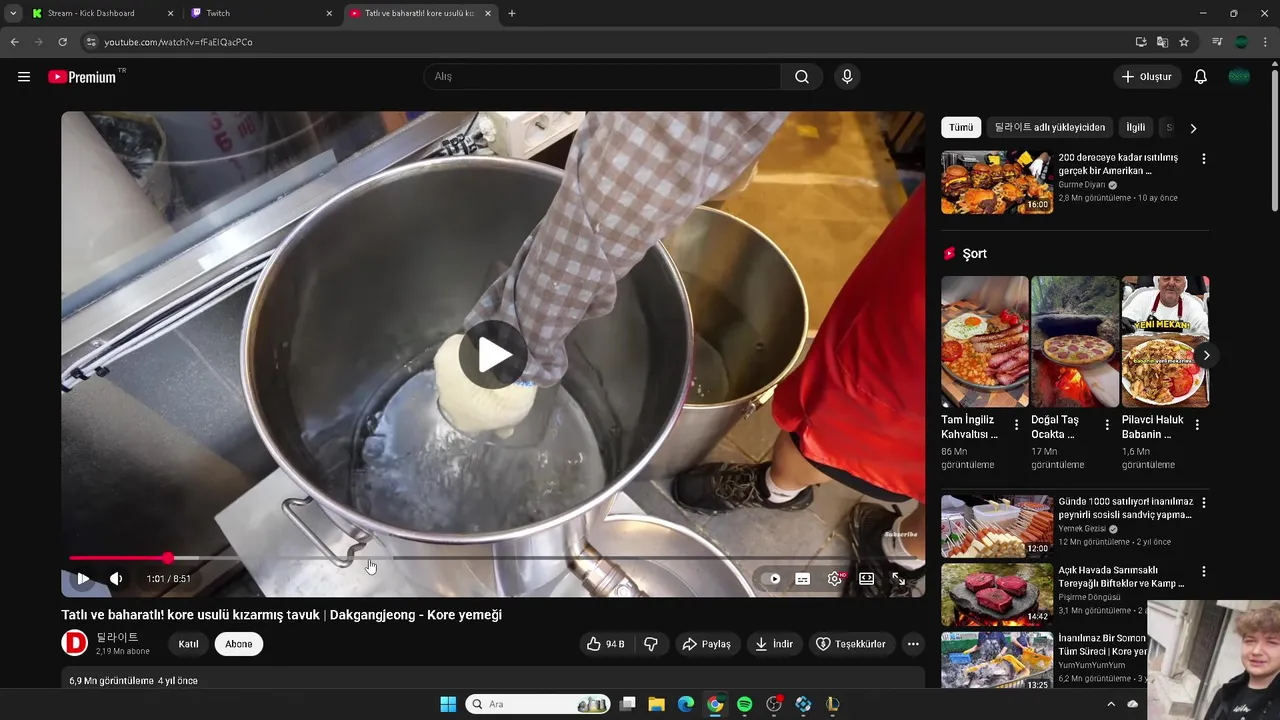Image resolution: width=1280 pixels, height=720 pixels.
Task: Click the red scrubber handle on the timeline
Action: point(168,558)
